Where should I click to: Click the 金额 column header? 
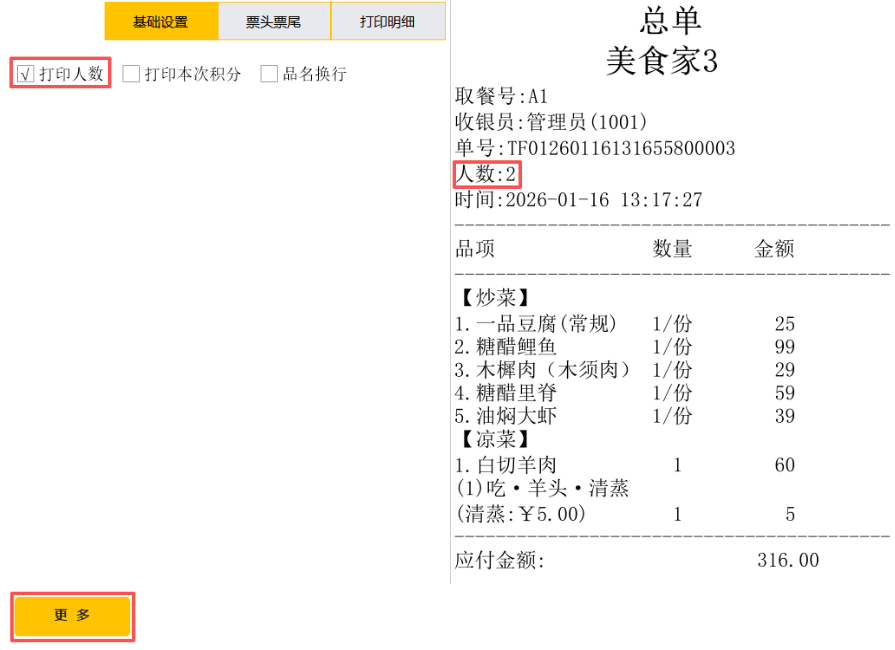(x=773, y=249)
